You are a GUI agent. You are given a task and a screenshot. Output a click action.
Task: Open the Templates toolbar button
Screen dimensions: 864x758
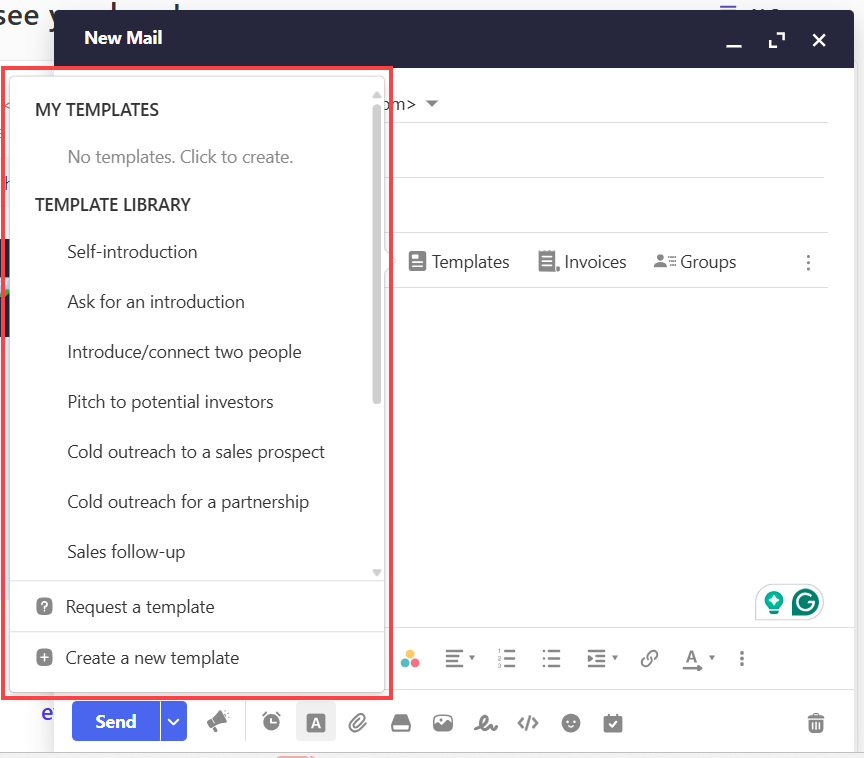click(459, 262)
